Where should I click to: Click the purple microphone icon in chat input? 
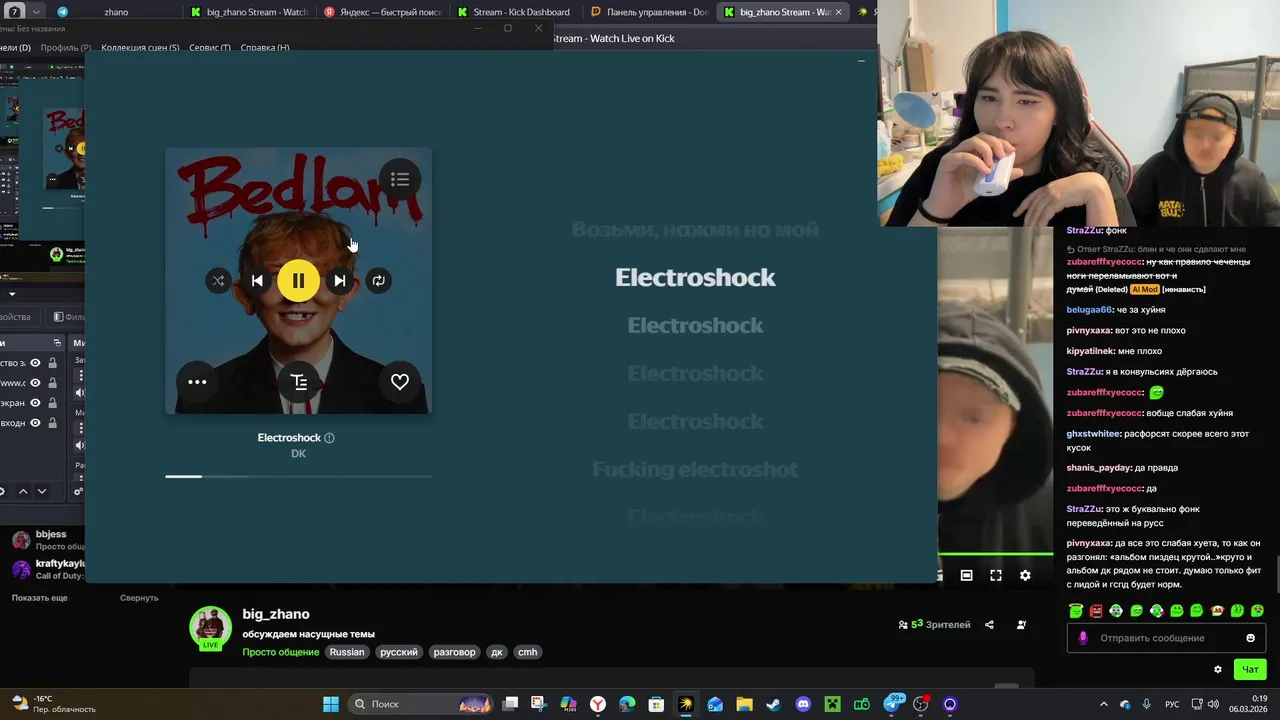pyautogui.click(x=1083, y=638)
